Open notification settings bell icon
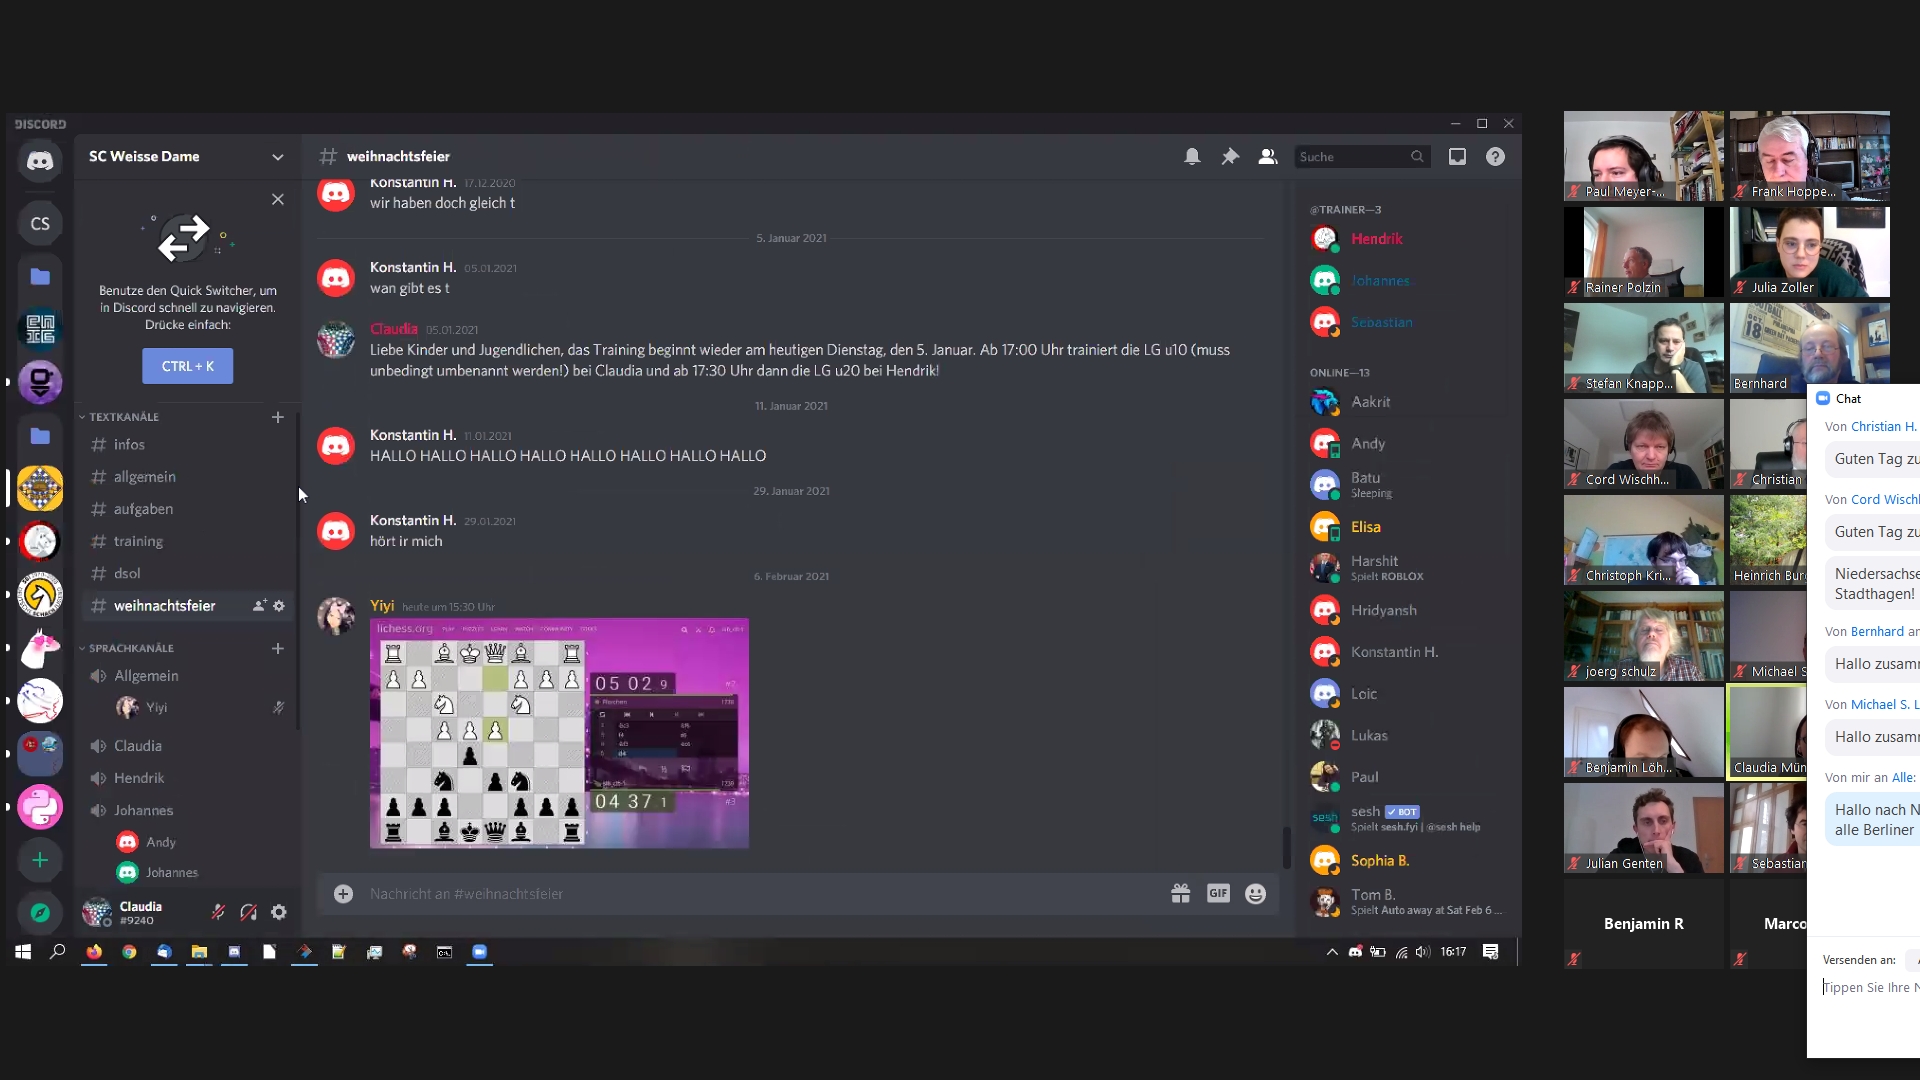Viewport: 1920px width, 1080px height. pyautogui.click(x=1192, y=156)
